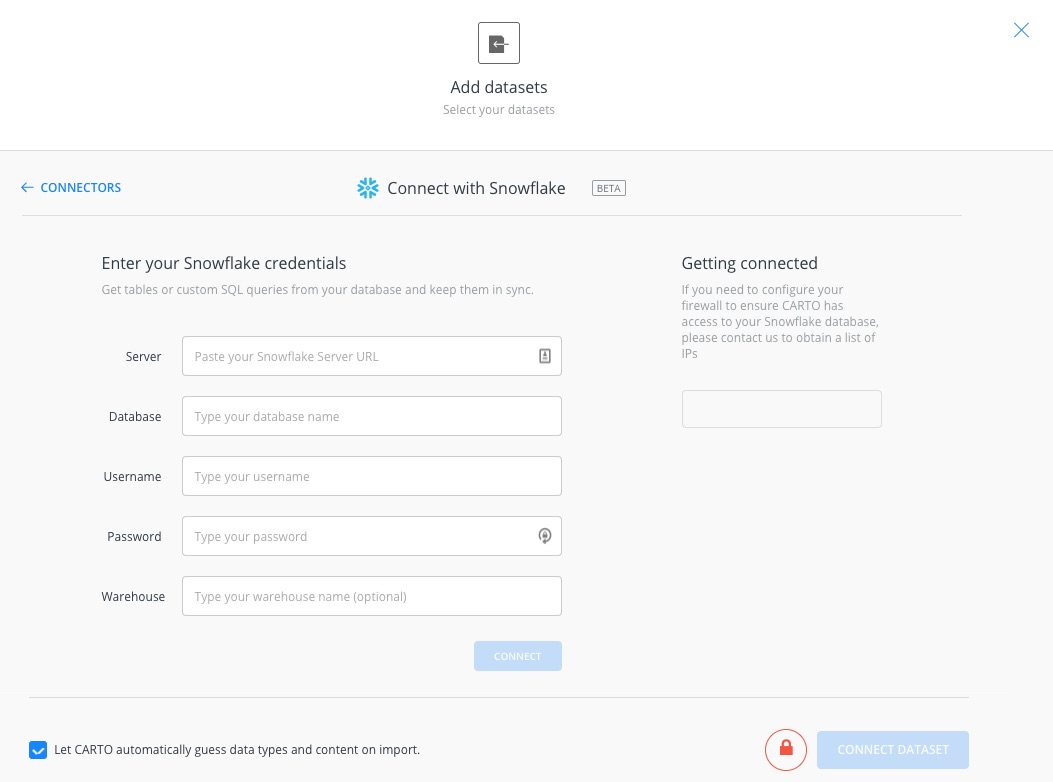Click the BETA badge next to Connect with Snowflake
The image size is (1053, 782).
(x=608, y=188)
